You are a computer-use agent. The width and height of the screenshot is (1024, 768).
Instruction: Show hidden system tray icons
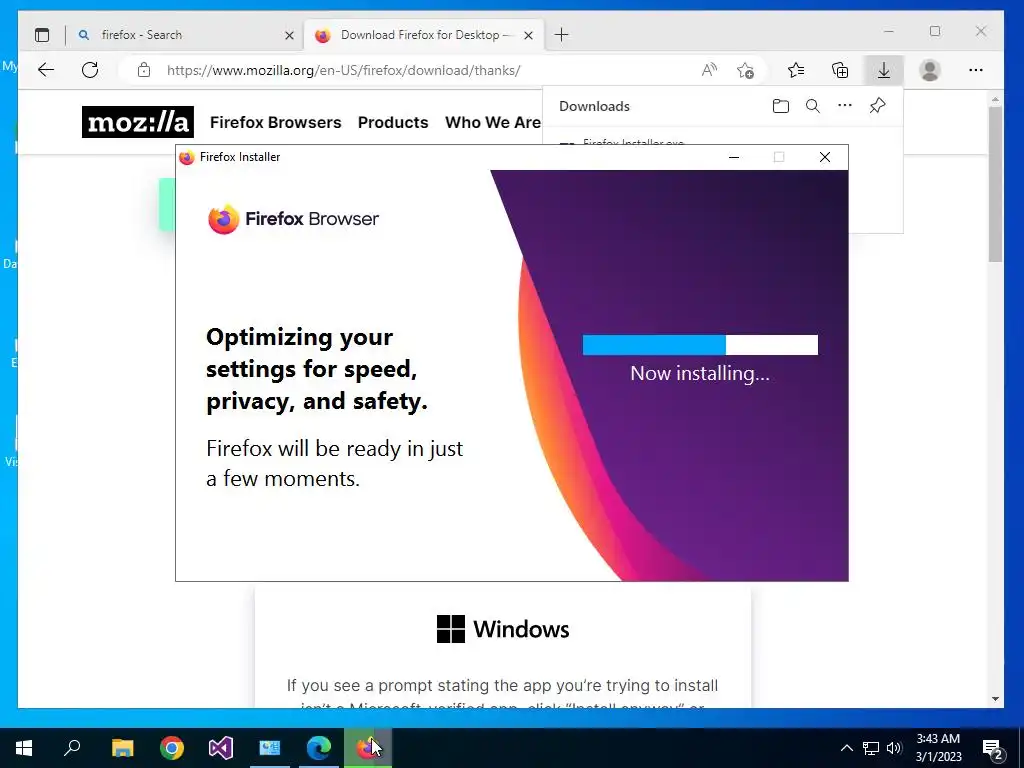(846, 748)
